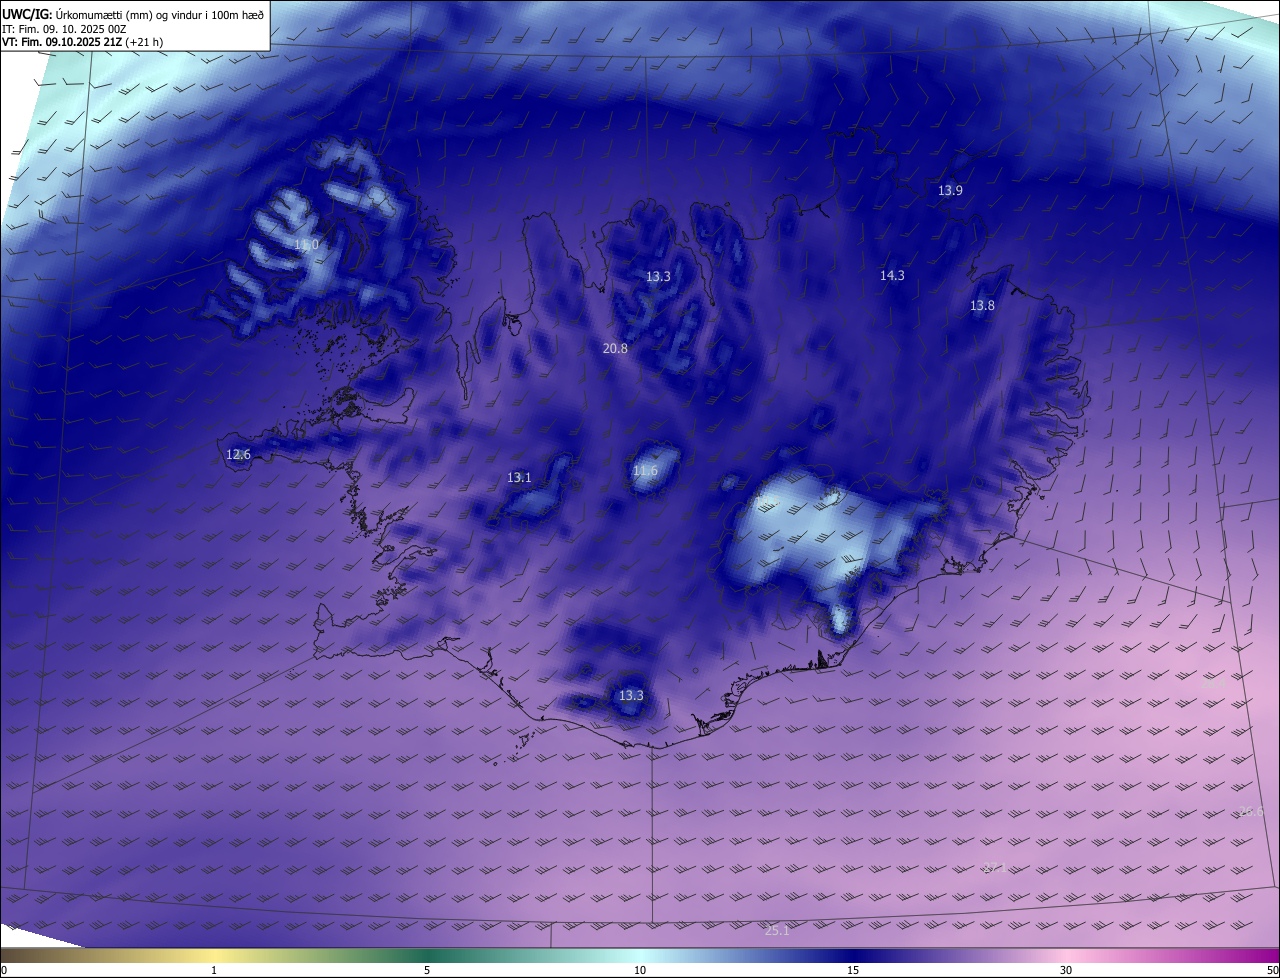
Task: Click the 'IT: Fim. 09. 10. 2025 00Z' line
Action: coord(64,28)
